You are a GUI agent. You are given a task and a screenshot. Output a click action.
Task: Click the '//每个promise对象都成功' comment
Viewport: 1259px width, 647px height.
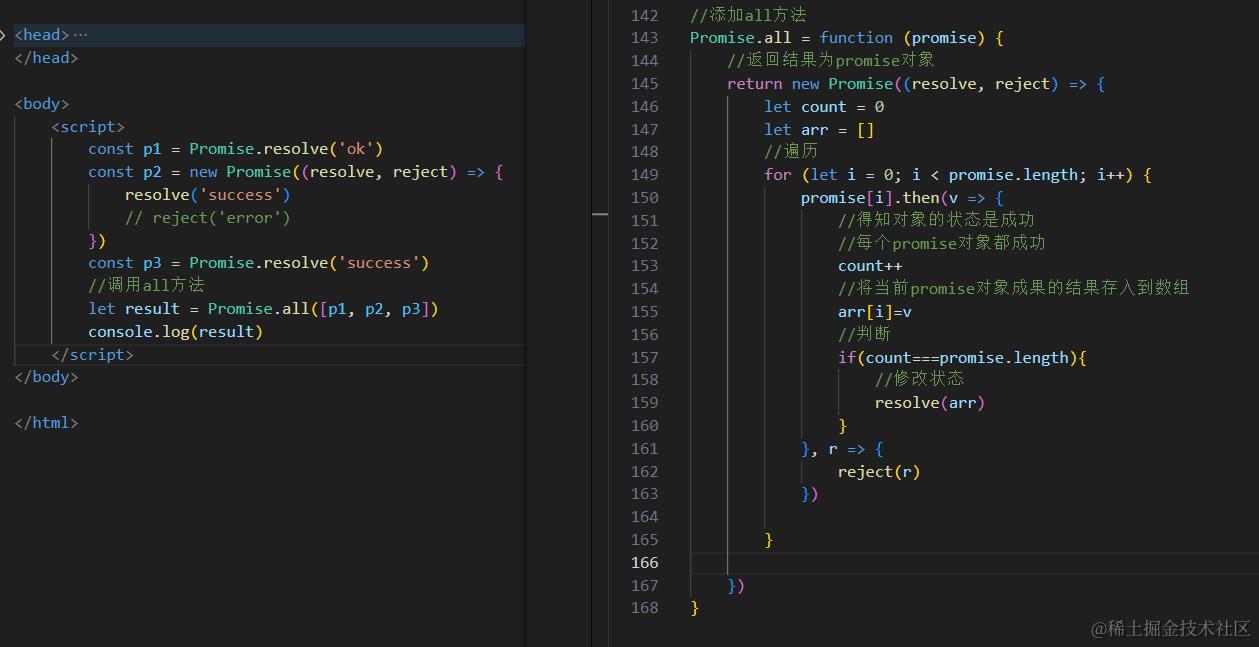941,243
